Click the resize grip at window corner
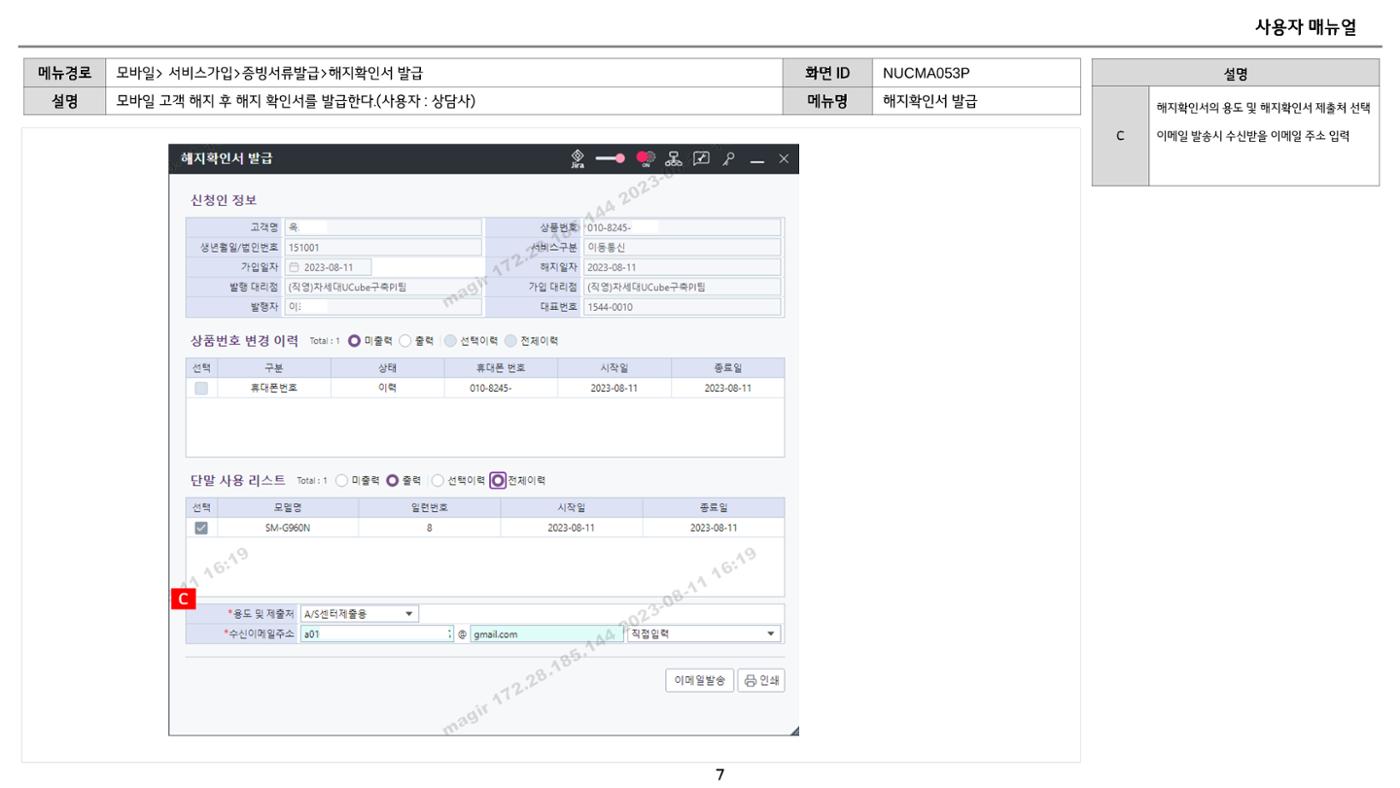This screenshot has height=788, width=1400. tap(794, 730)
